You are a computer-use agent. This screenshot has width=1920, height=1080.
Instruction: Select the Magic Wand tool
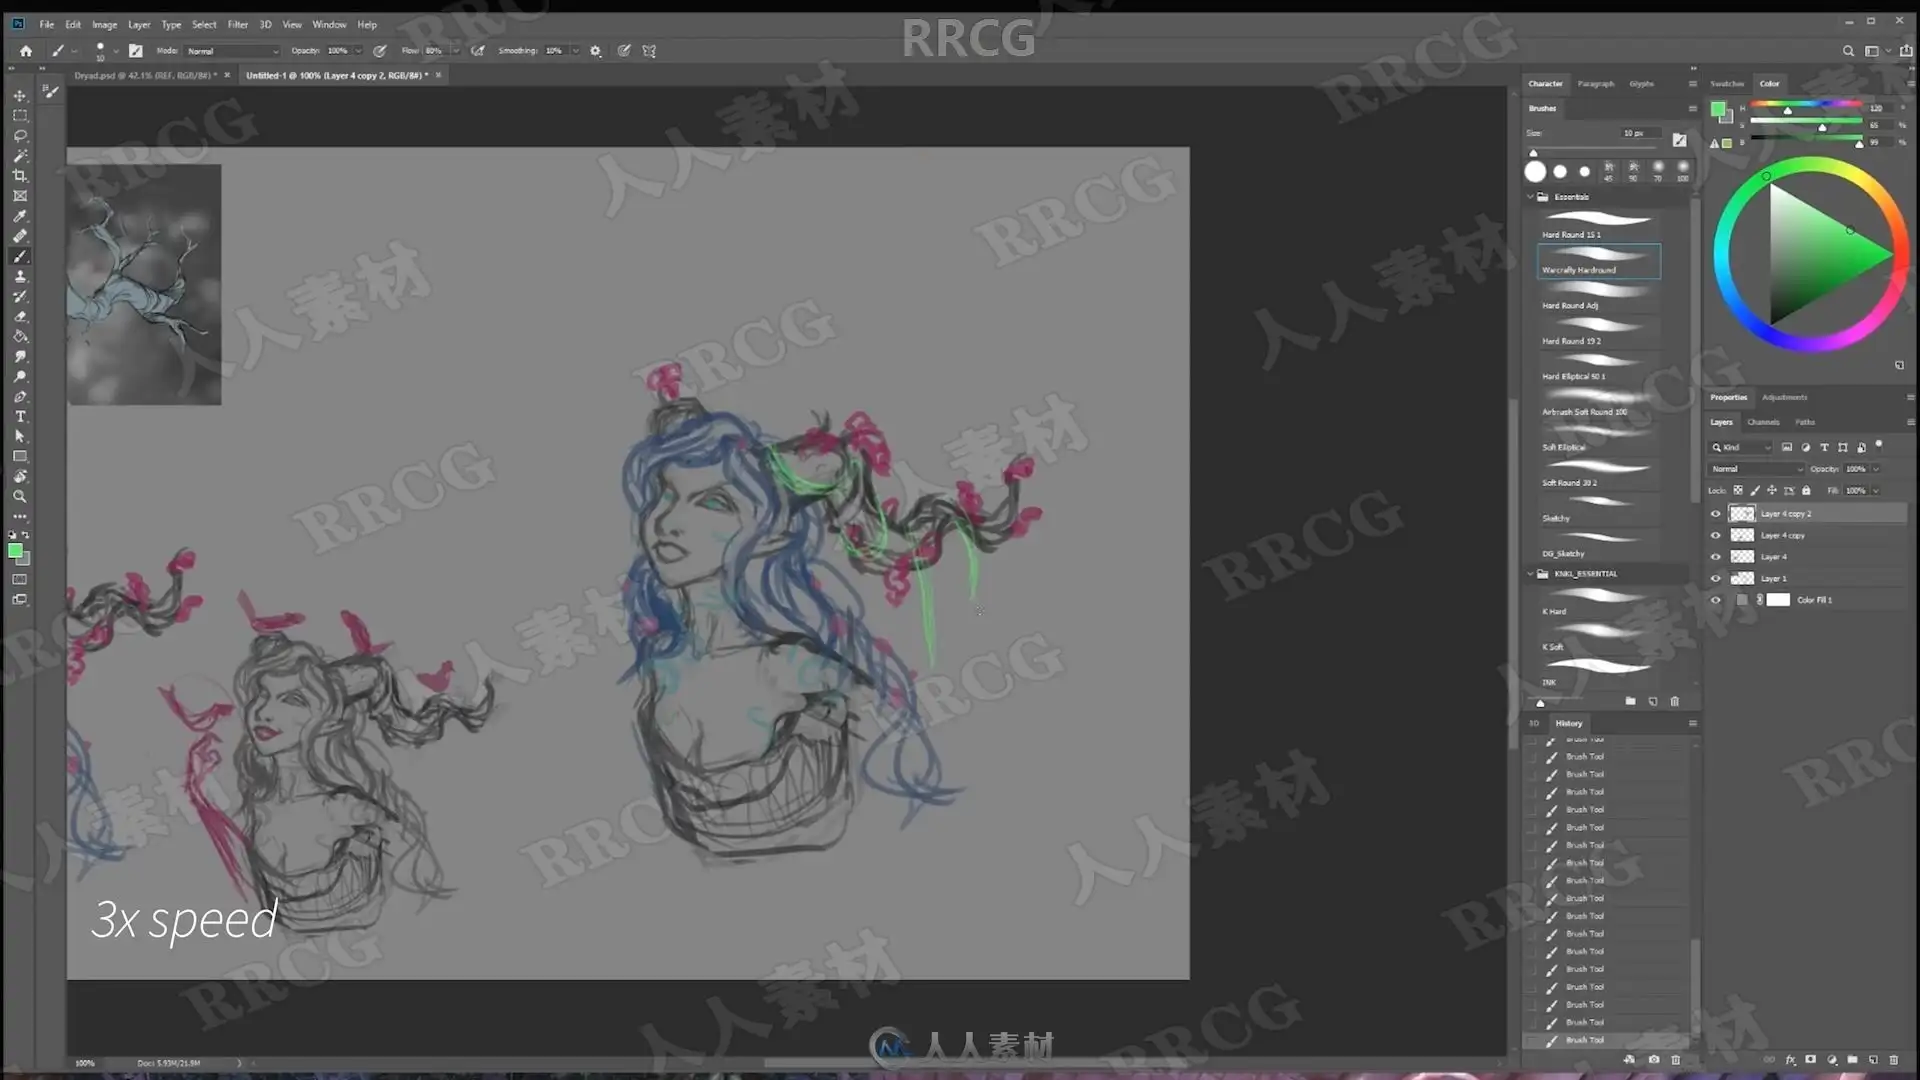pyautogui.click(x=20, y=156)
